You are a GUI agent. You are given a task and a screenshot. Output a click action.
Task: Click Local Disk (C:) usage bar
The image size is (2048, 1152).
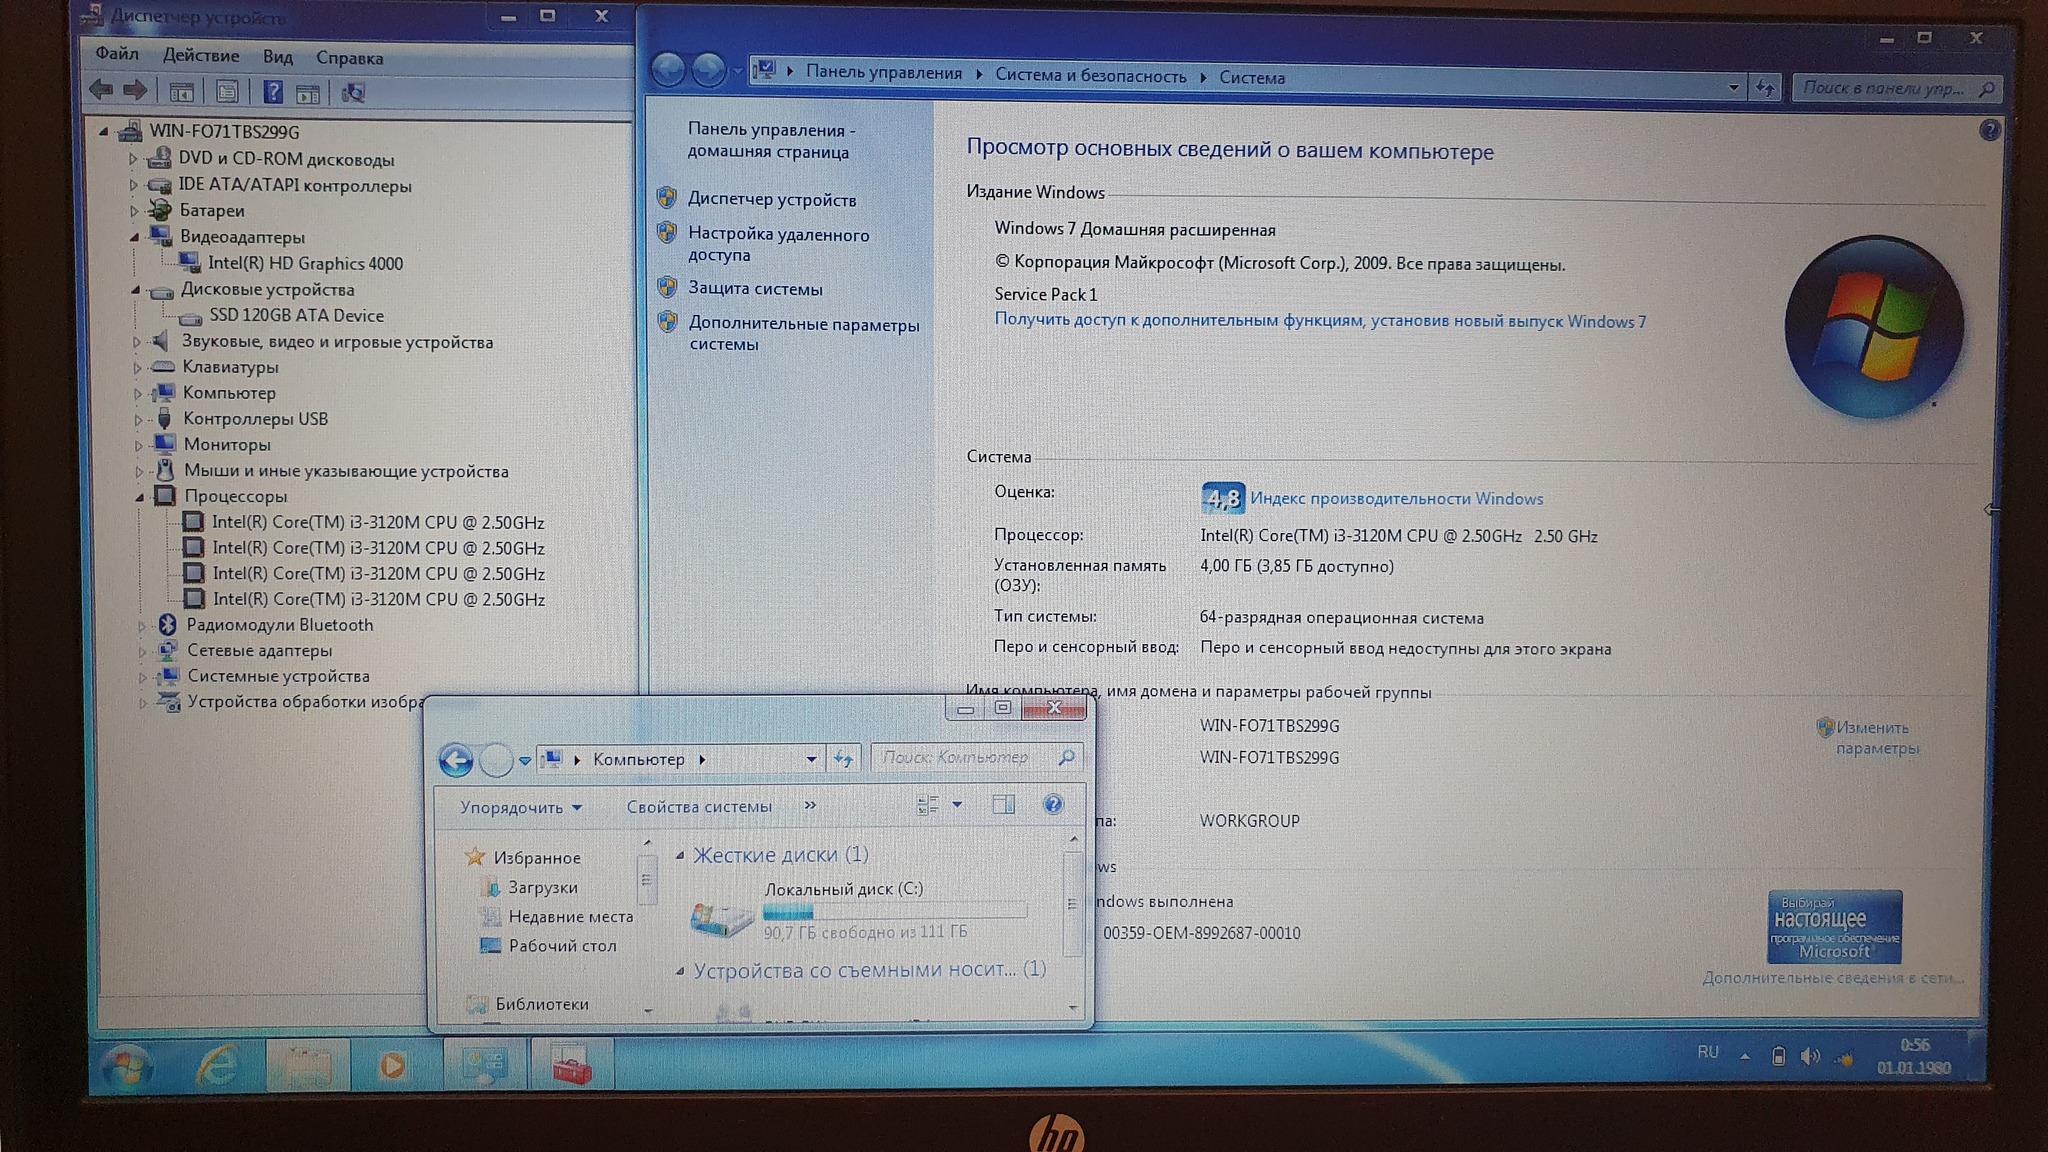pos(893,911)
